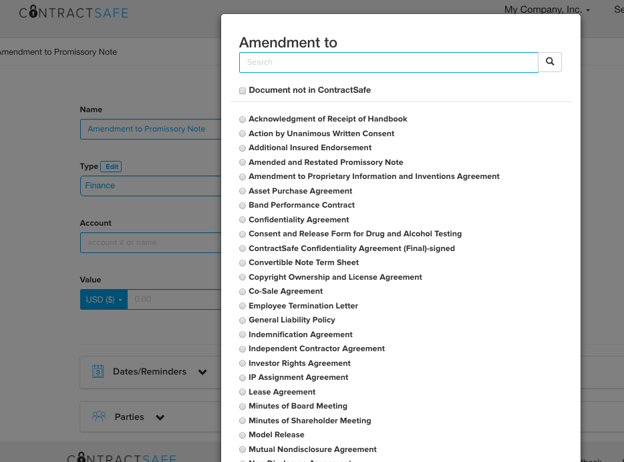Viewport: 624px width, 462px height.
Task: Select General Liability Policy option
Action: point(242,320)
